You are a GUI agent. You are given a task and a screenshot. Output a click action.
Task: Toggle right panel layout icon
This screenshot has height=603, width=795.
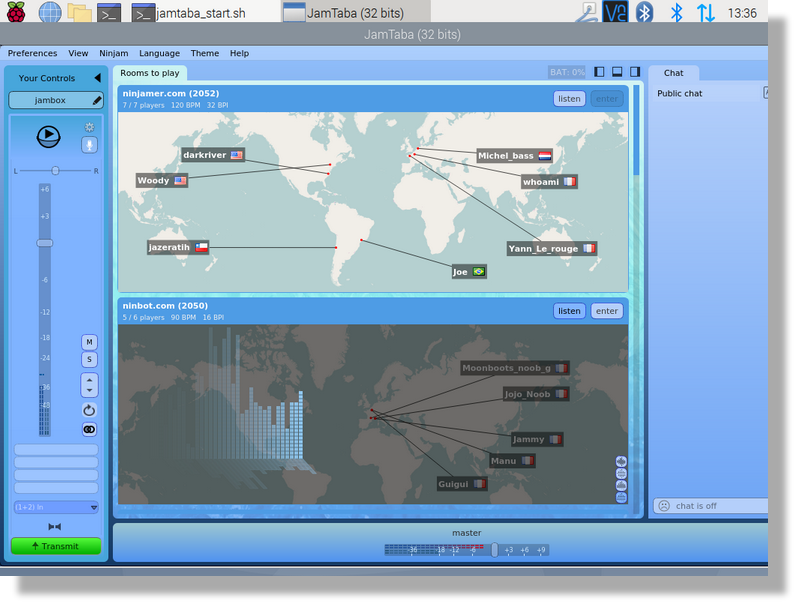pyautogui.click(x=635, y=72)
